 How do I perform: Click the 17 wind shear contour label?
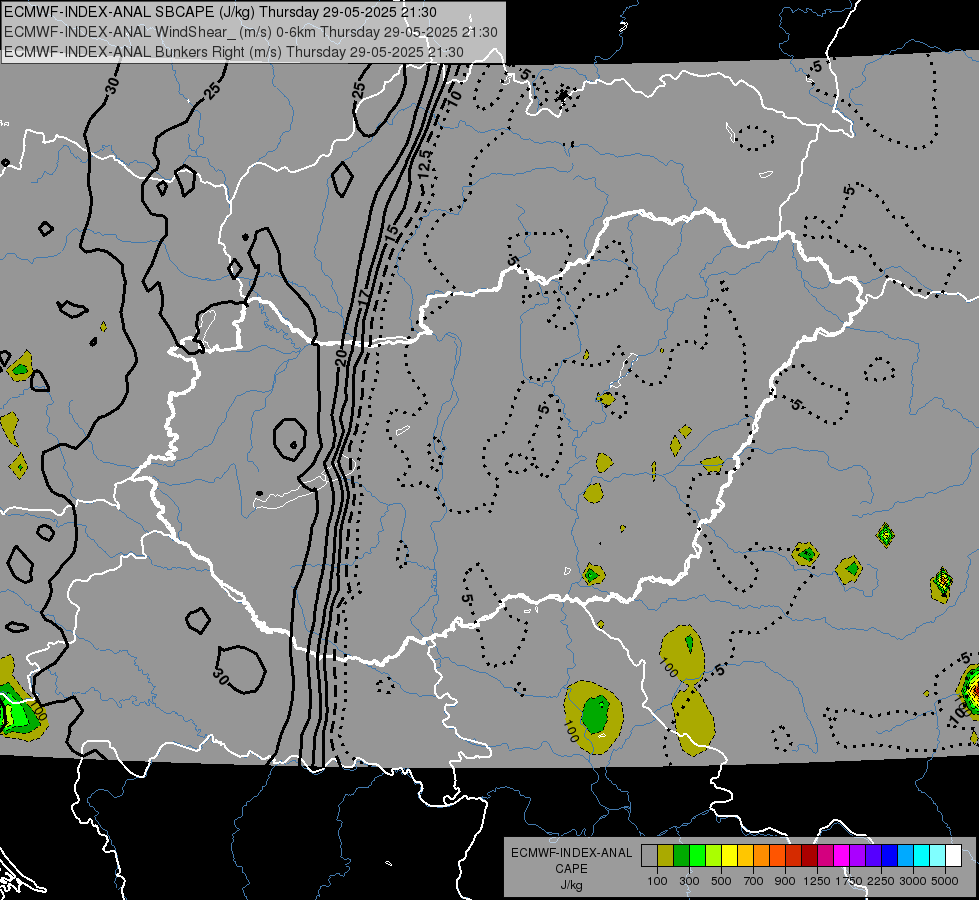pyautogui.click(x=365, y=297)
